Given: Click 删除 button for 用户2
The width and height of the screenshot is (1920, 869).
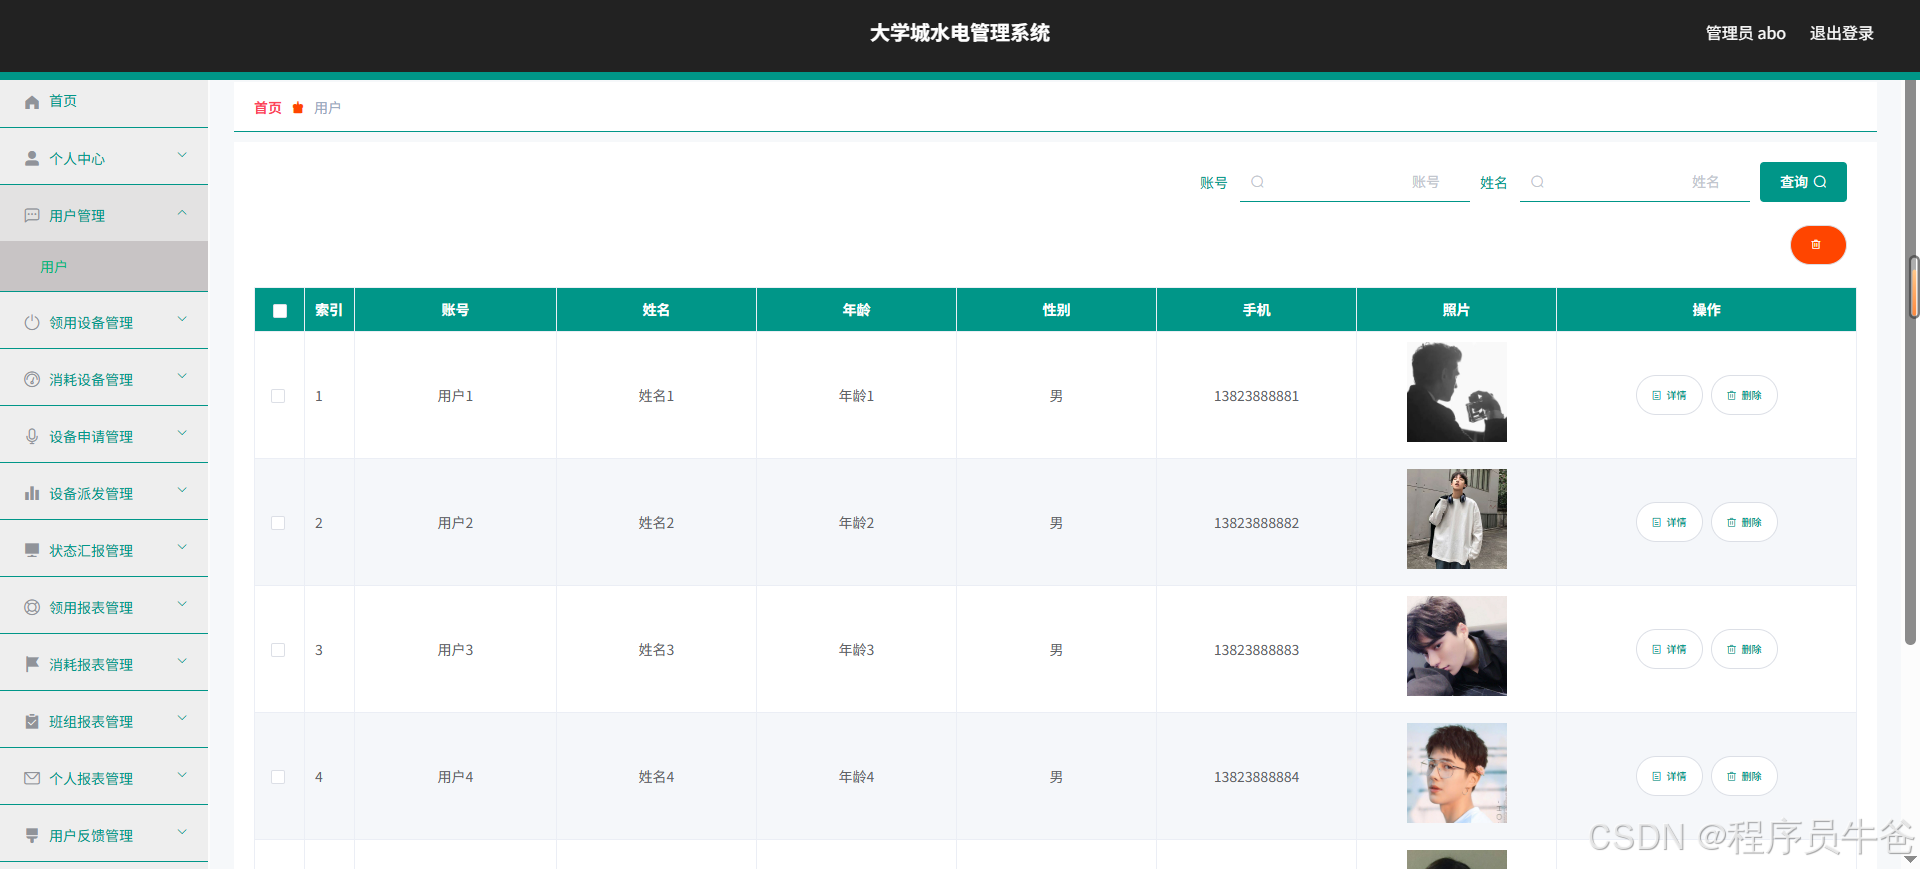Looking at the screenshot, I should pyautogui.click(x=1744, y=522).
